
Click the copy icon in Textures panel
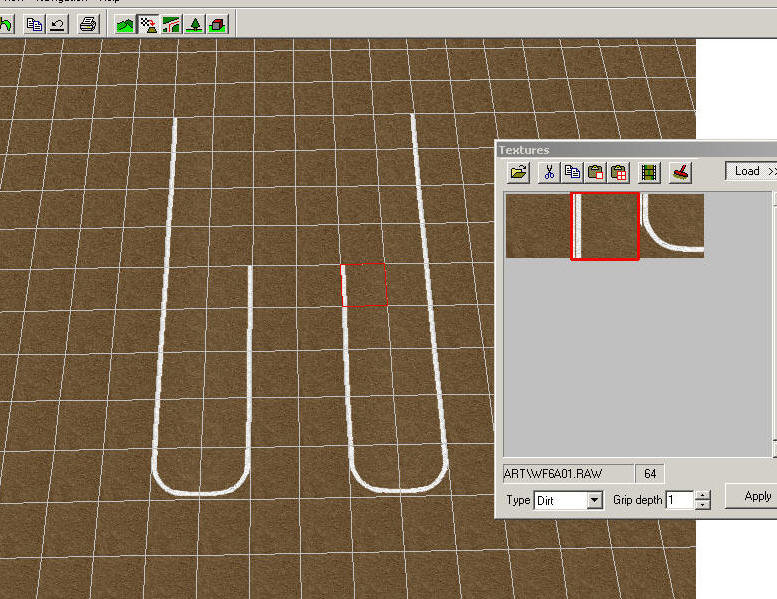[x=572, y=172]
